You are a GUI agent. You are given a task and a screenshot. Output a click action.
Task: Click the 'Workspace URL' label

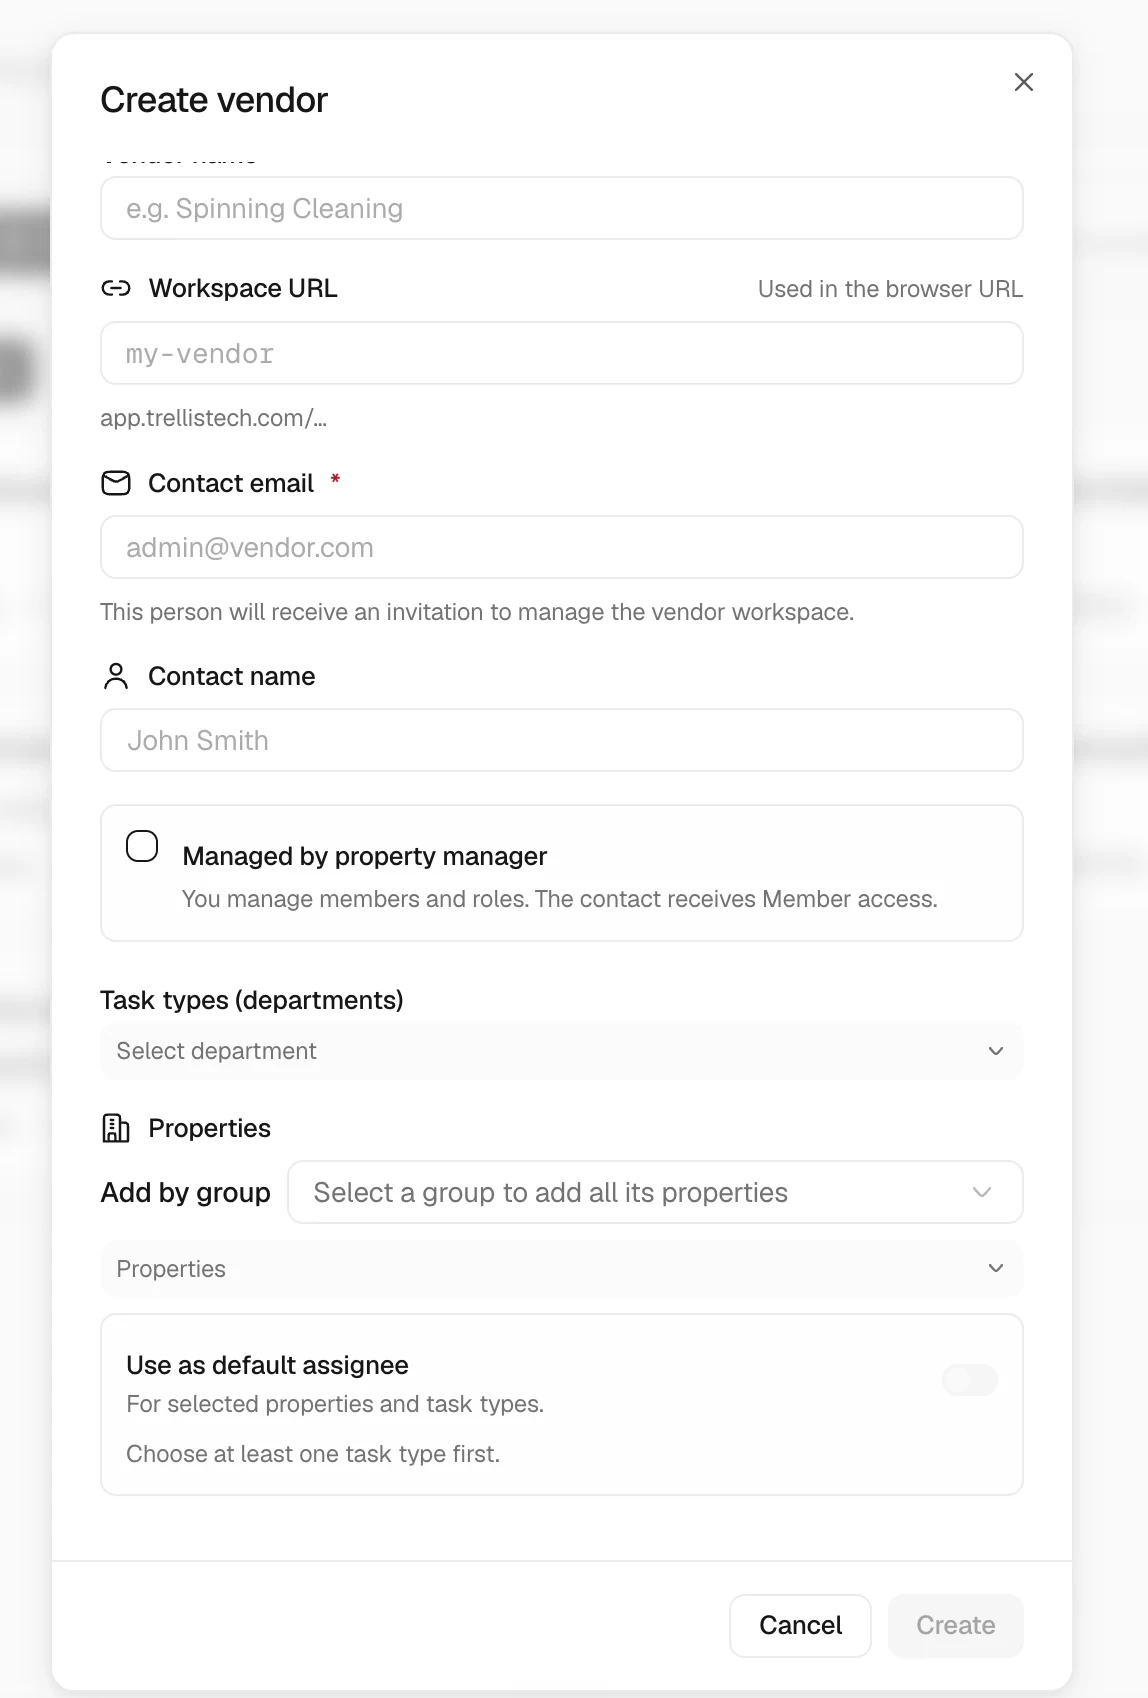click(243, 289)
